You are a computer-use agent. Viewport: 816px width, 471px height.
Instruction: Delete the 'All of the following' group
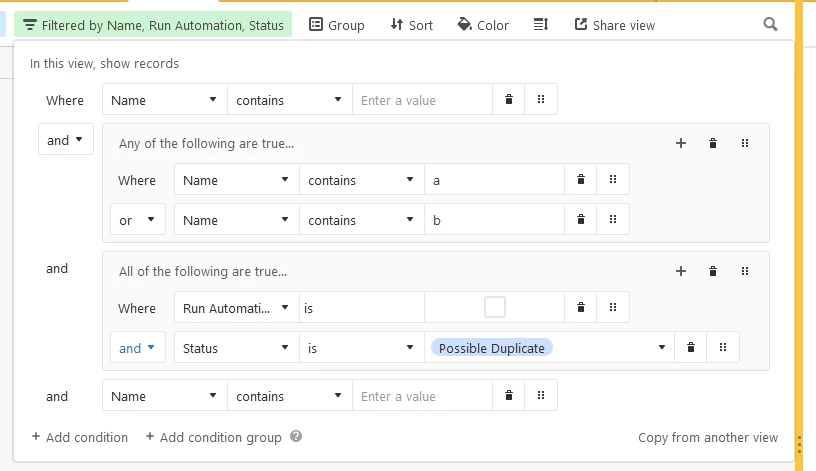point(713,271)
